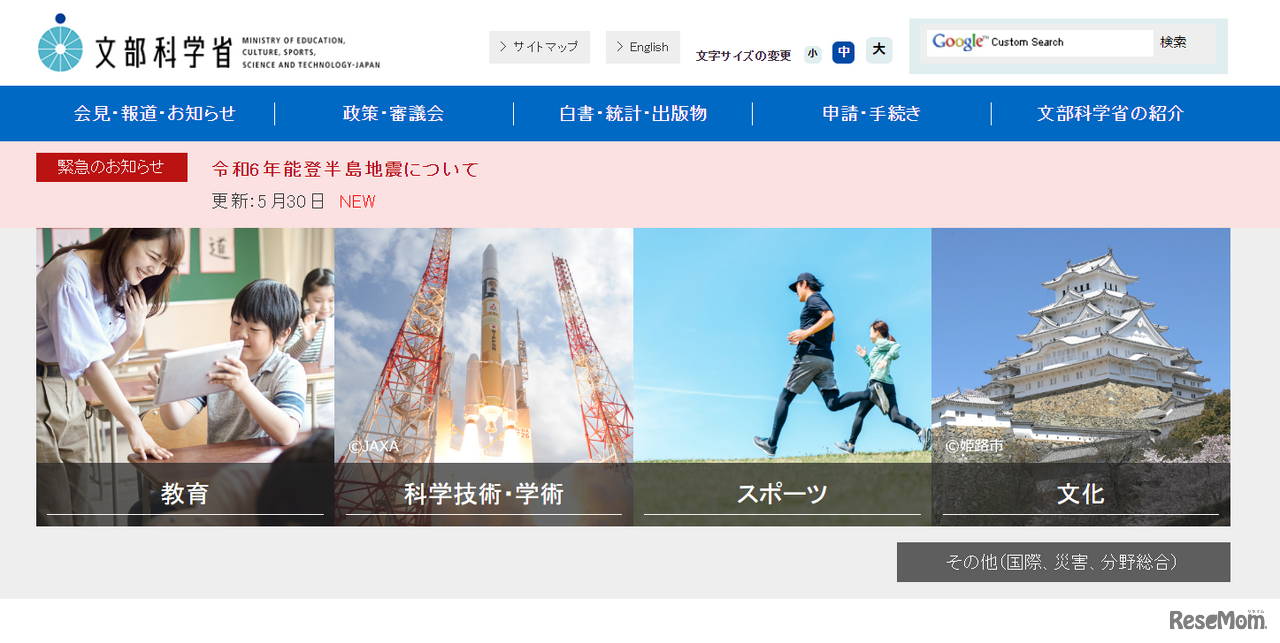
Task: Select the 中 medium text size option
Action: pos(843,52)
